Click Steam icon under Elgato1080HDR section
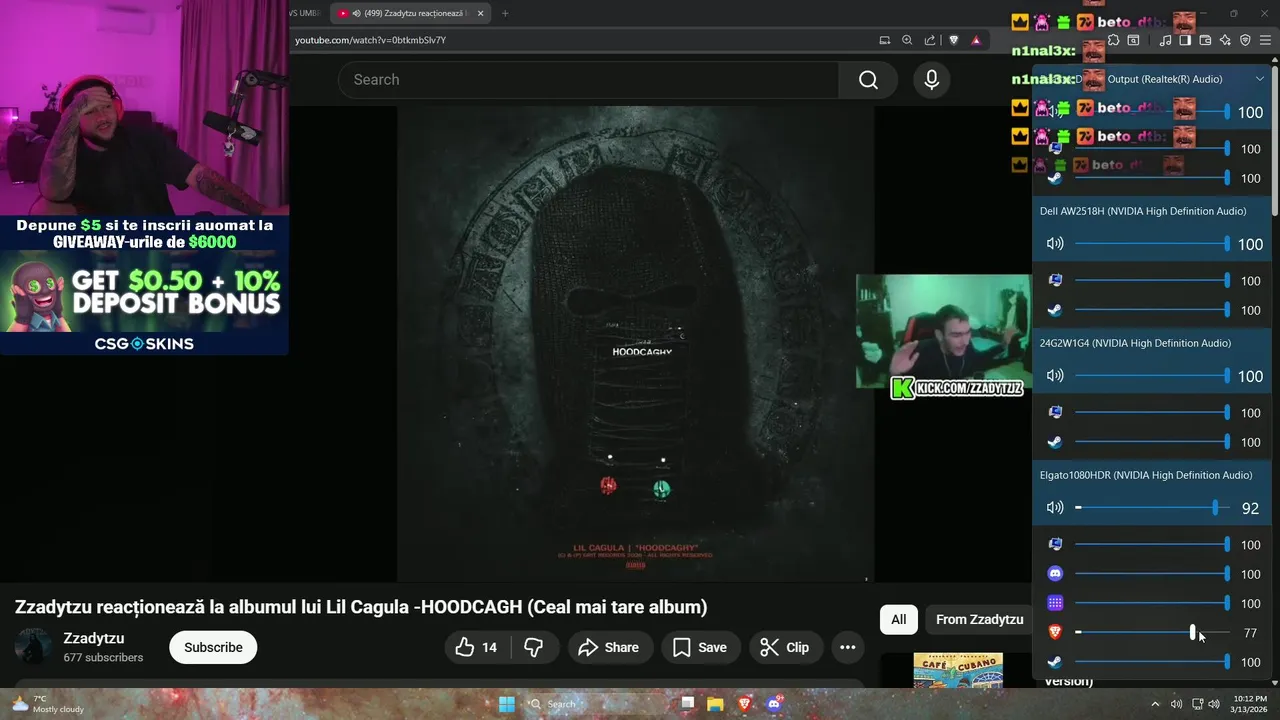 1055,662
